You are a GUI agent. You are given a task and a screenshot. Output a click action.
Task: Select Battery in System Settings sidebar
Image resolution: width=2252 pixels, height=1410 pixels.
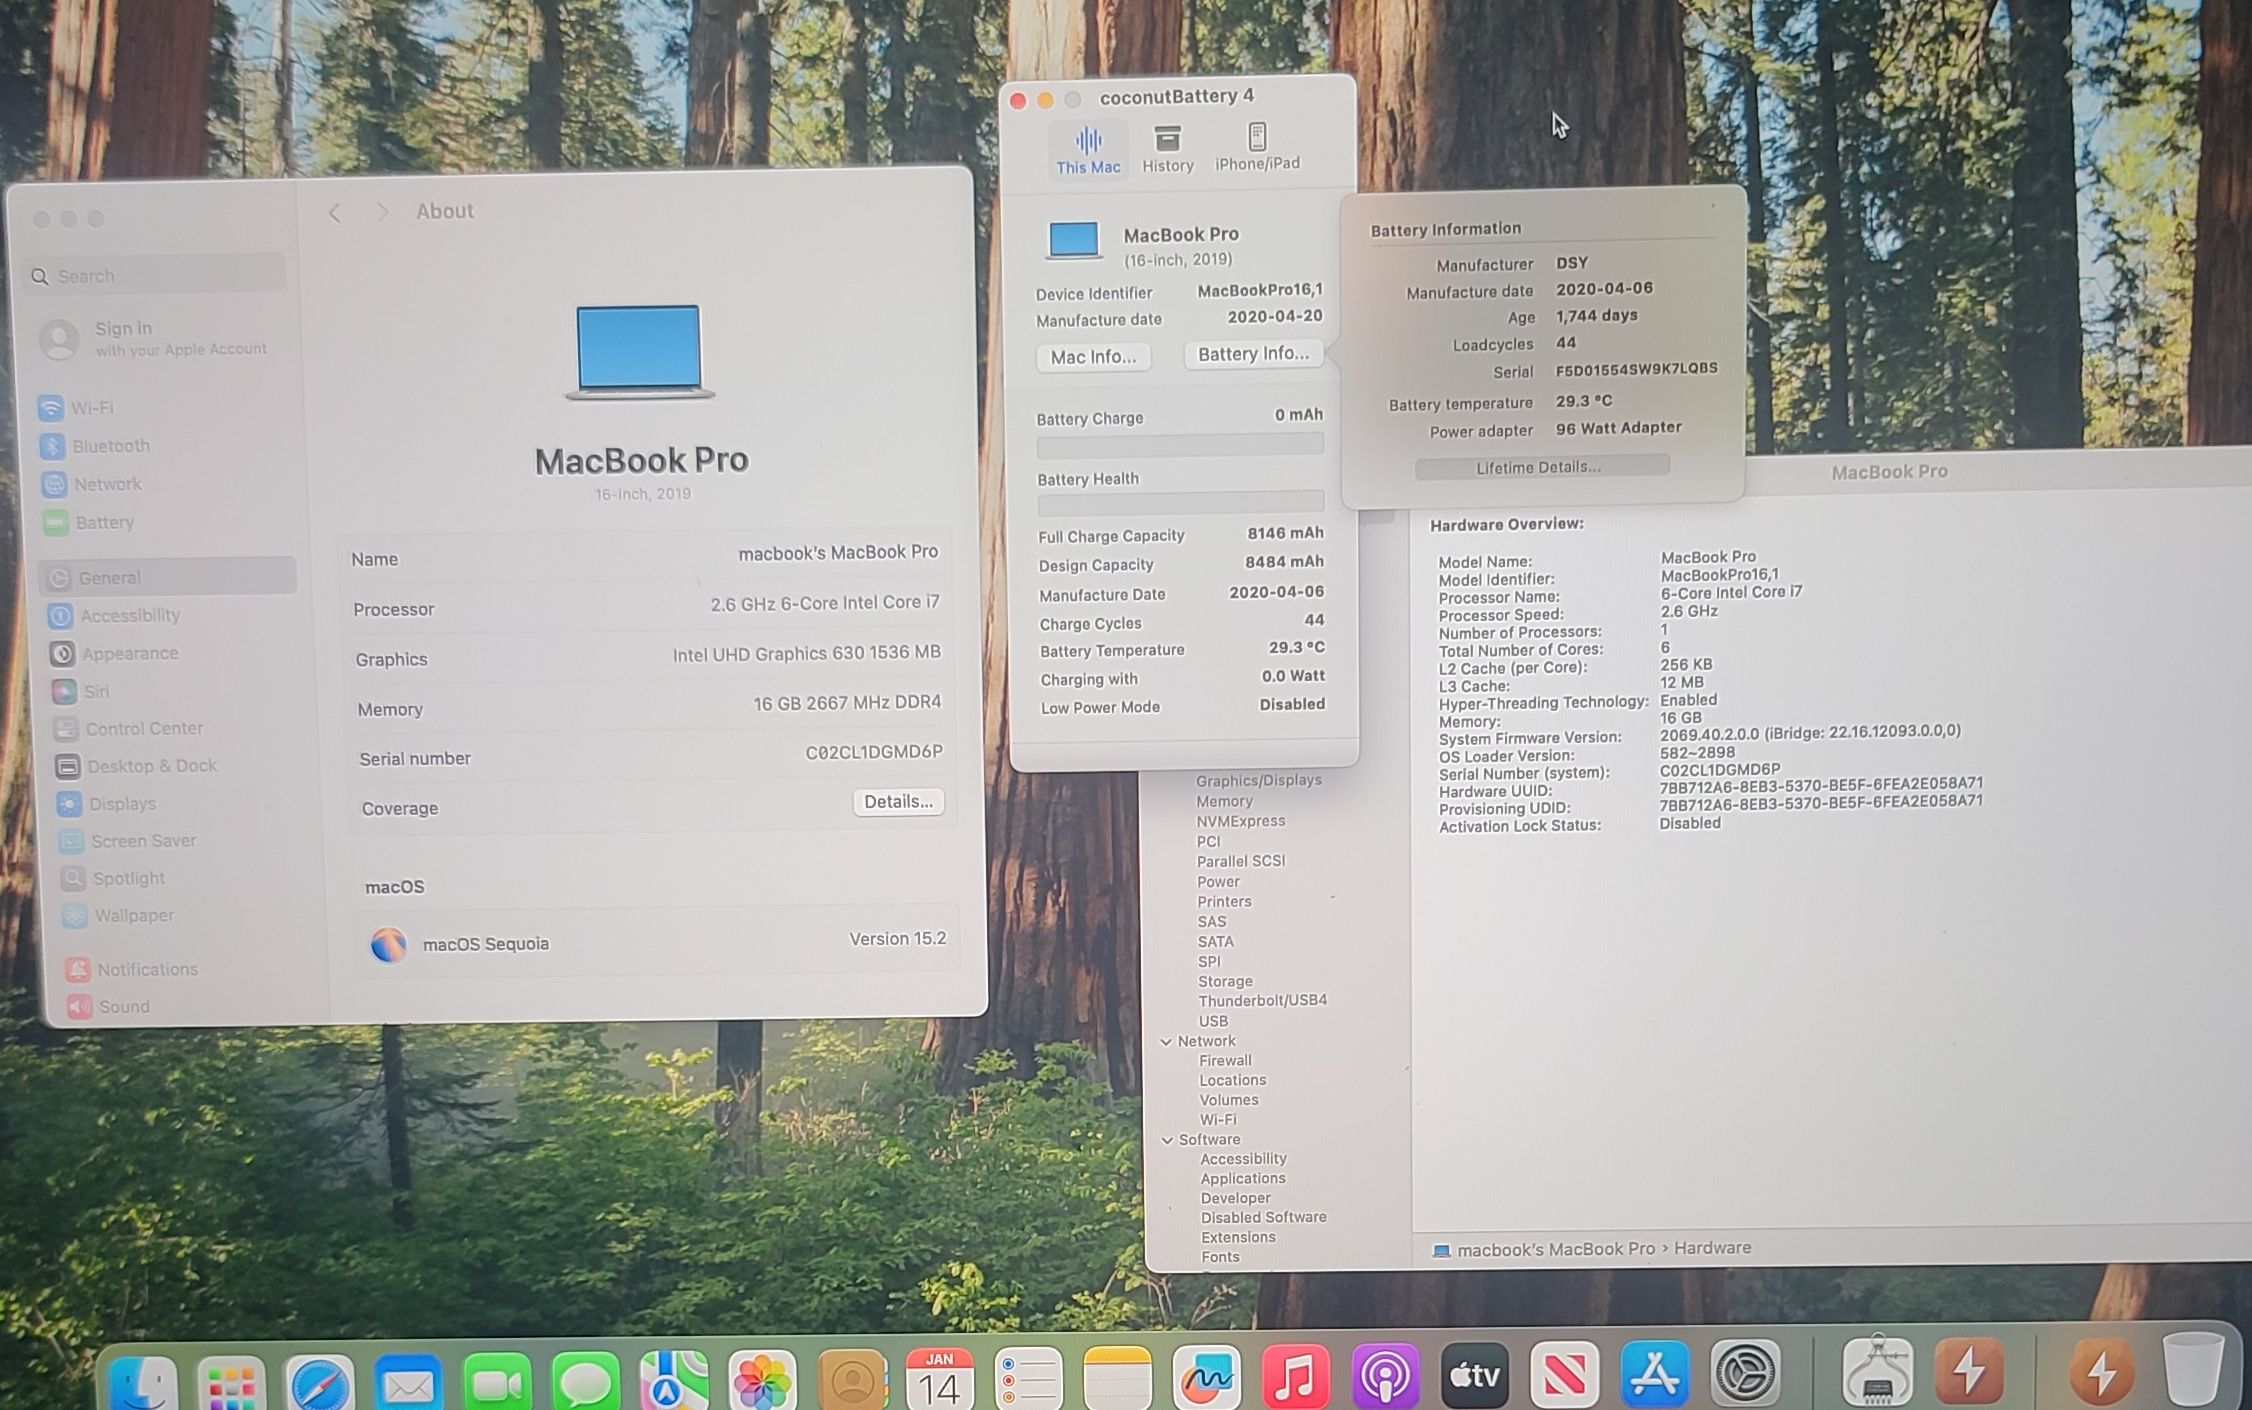(103, 523)
